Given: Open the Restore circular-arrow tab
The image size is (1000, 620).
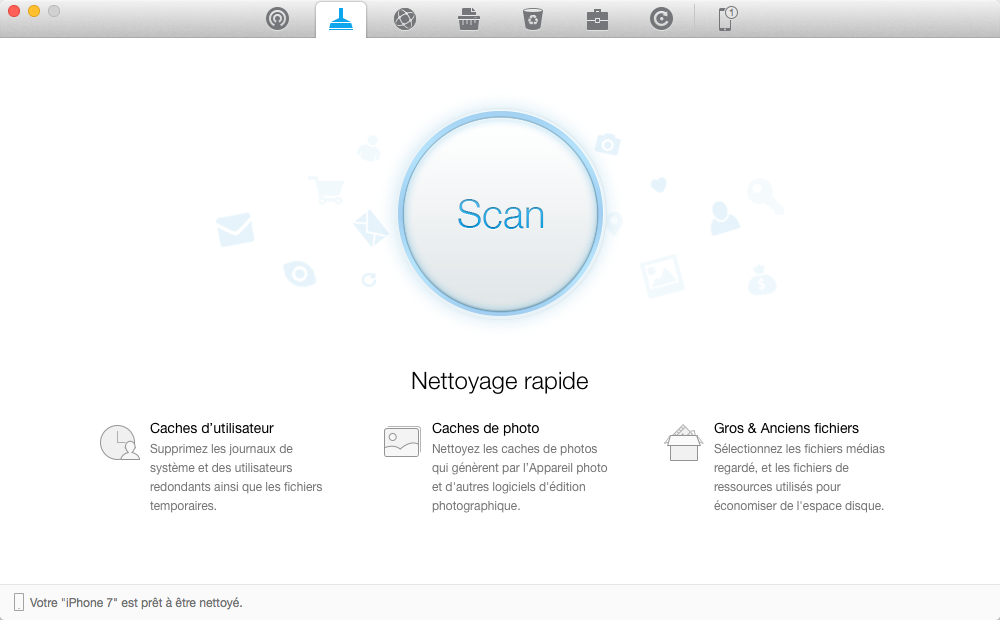Looking at the screenshot, I should point(661,19).
